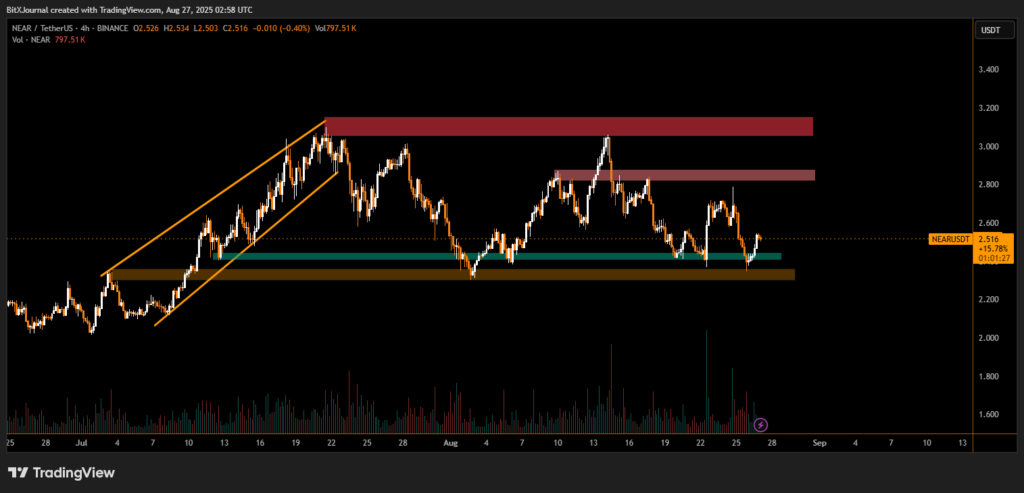Image resolution: width=1024 pixels, height=493 pixels.
Task: Select the upper dark red resistance zone
Action: pyautogui.click(x=568, y=126)
